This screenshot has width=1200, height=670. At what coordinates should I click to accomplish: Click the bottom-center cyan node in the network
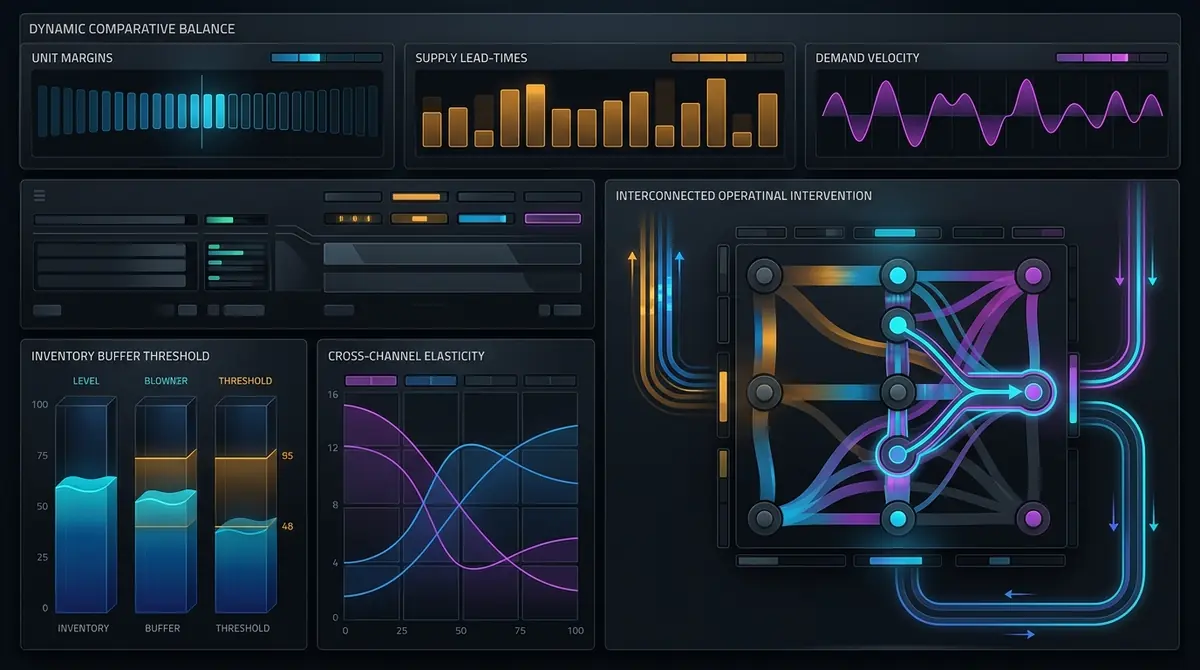click(897, 518)
